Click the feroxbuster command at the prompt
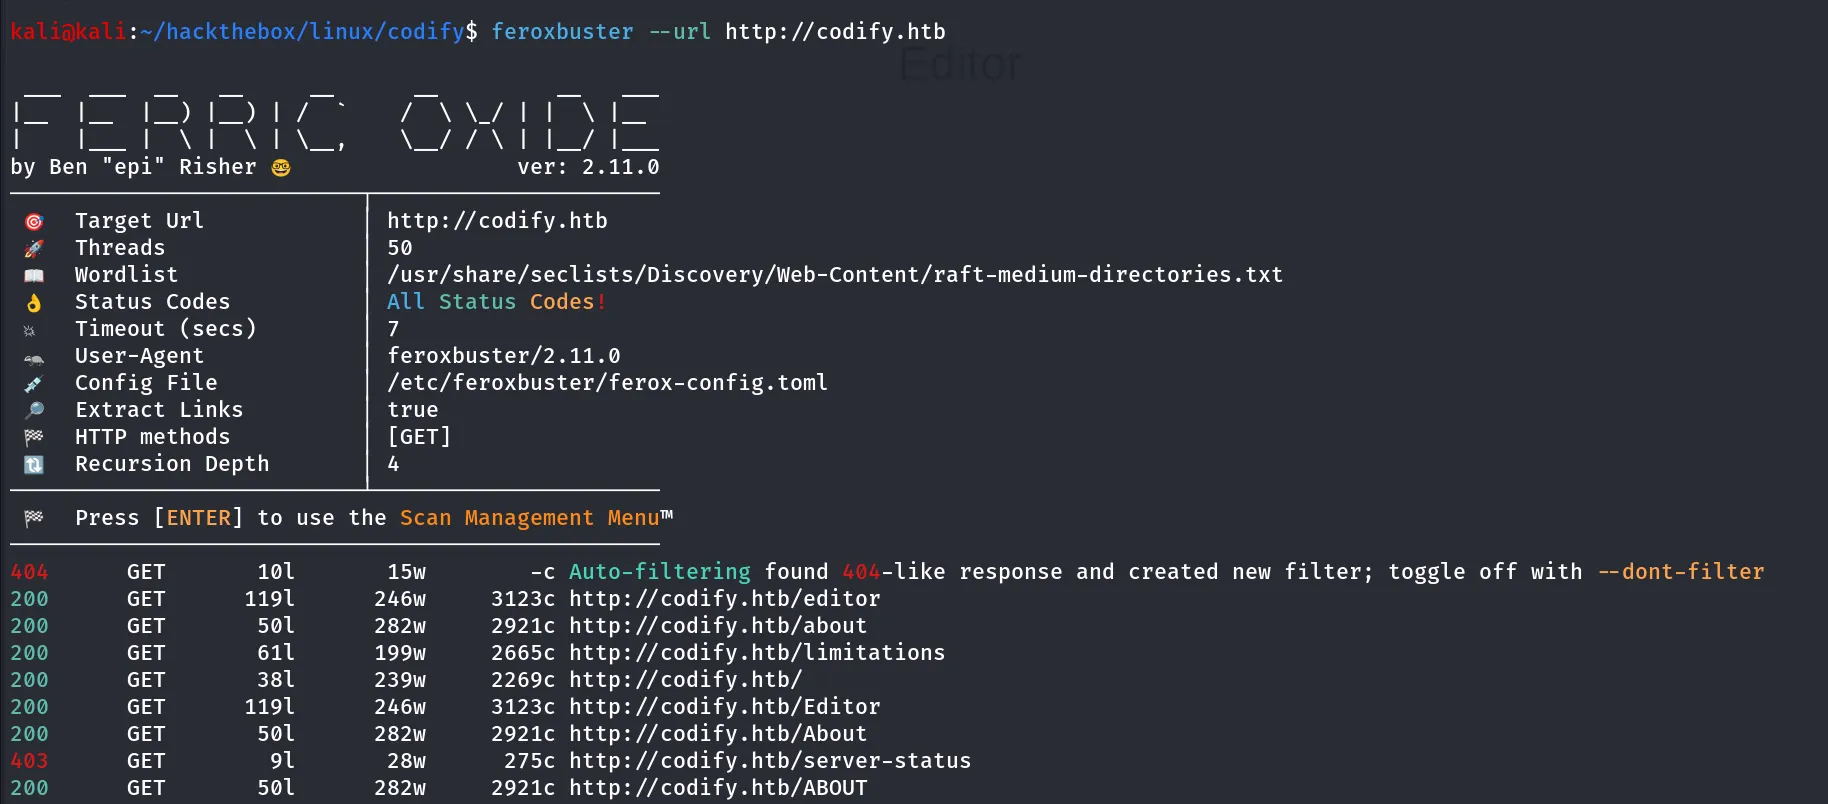The image size is (1828, 804). click(562, 32)
